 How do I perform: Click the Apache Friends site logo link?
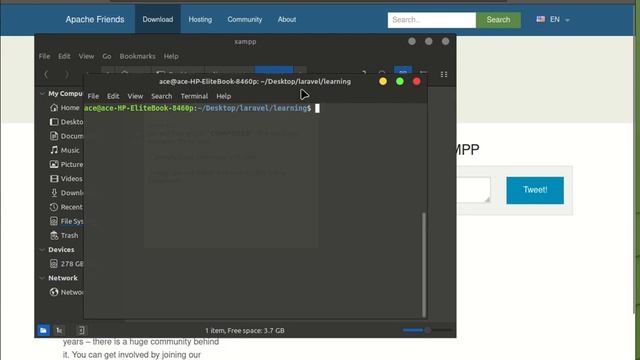coord(95,19)
